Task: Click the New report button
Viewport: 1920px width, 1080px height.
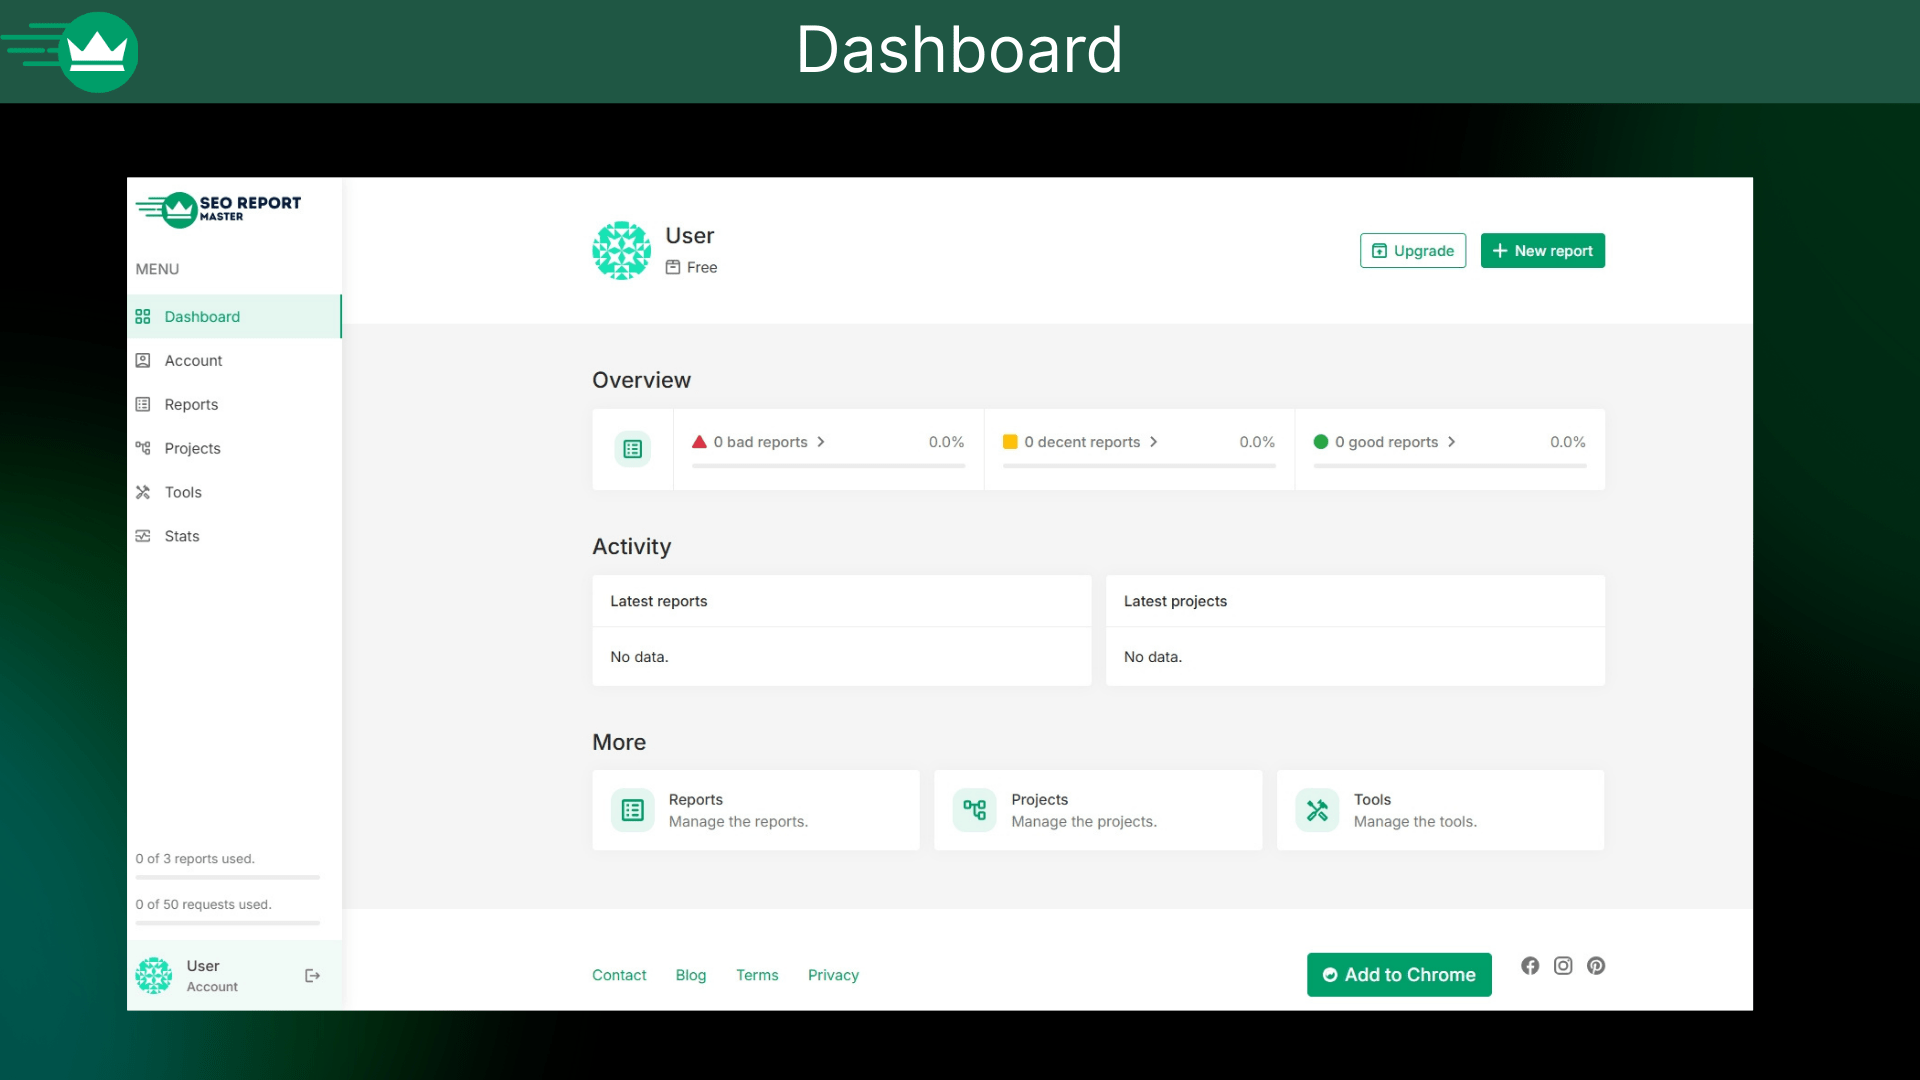Action: pos(1542,250)
